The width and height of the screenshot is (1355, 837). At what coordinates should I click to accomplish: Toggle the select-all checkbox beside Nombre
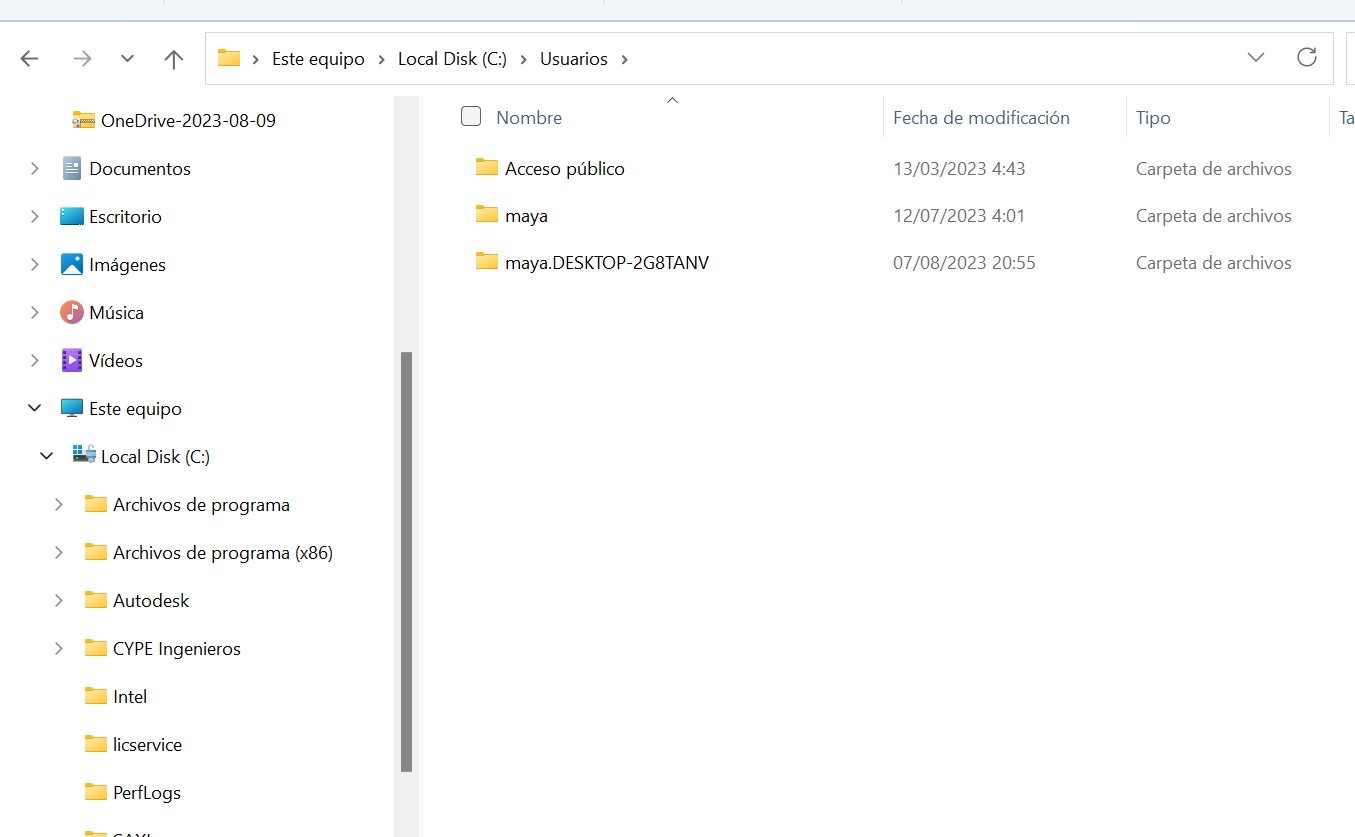pos(471,117)
